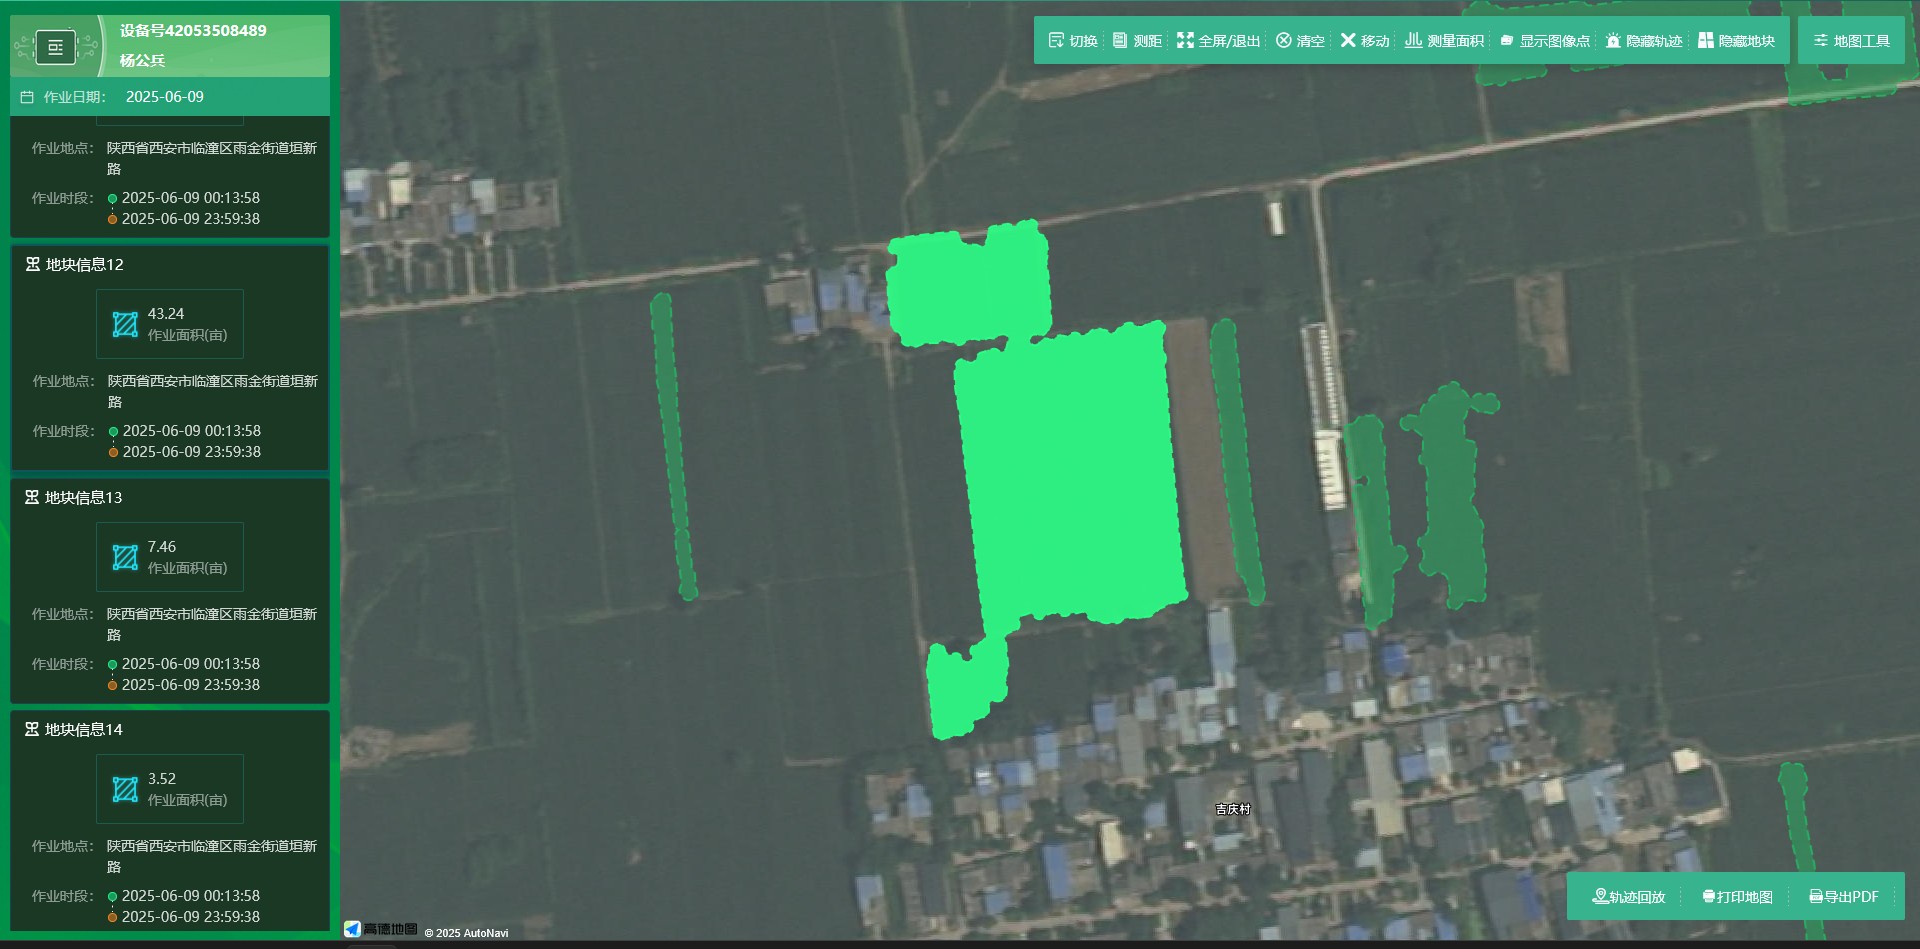Select the 地块信息13 plot entry
Screen dimensions: 1920x949
(84, 498)
